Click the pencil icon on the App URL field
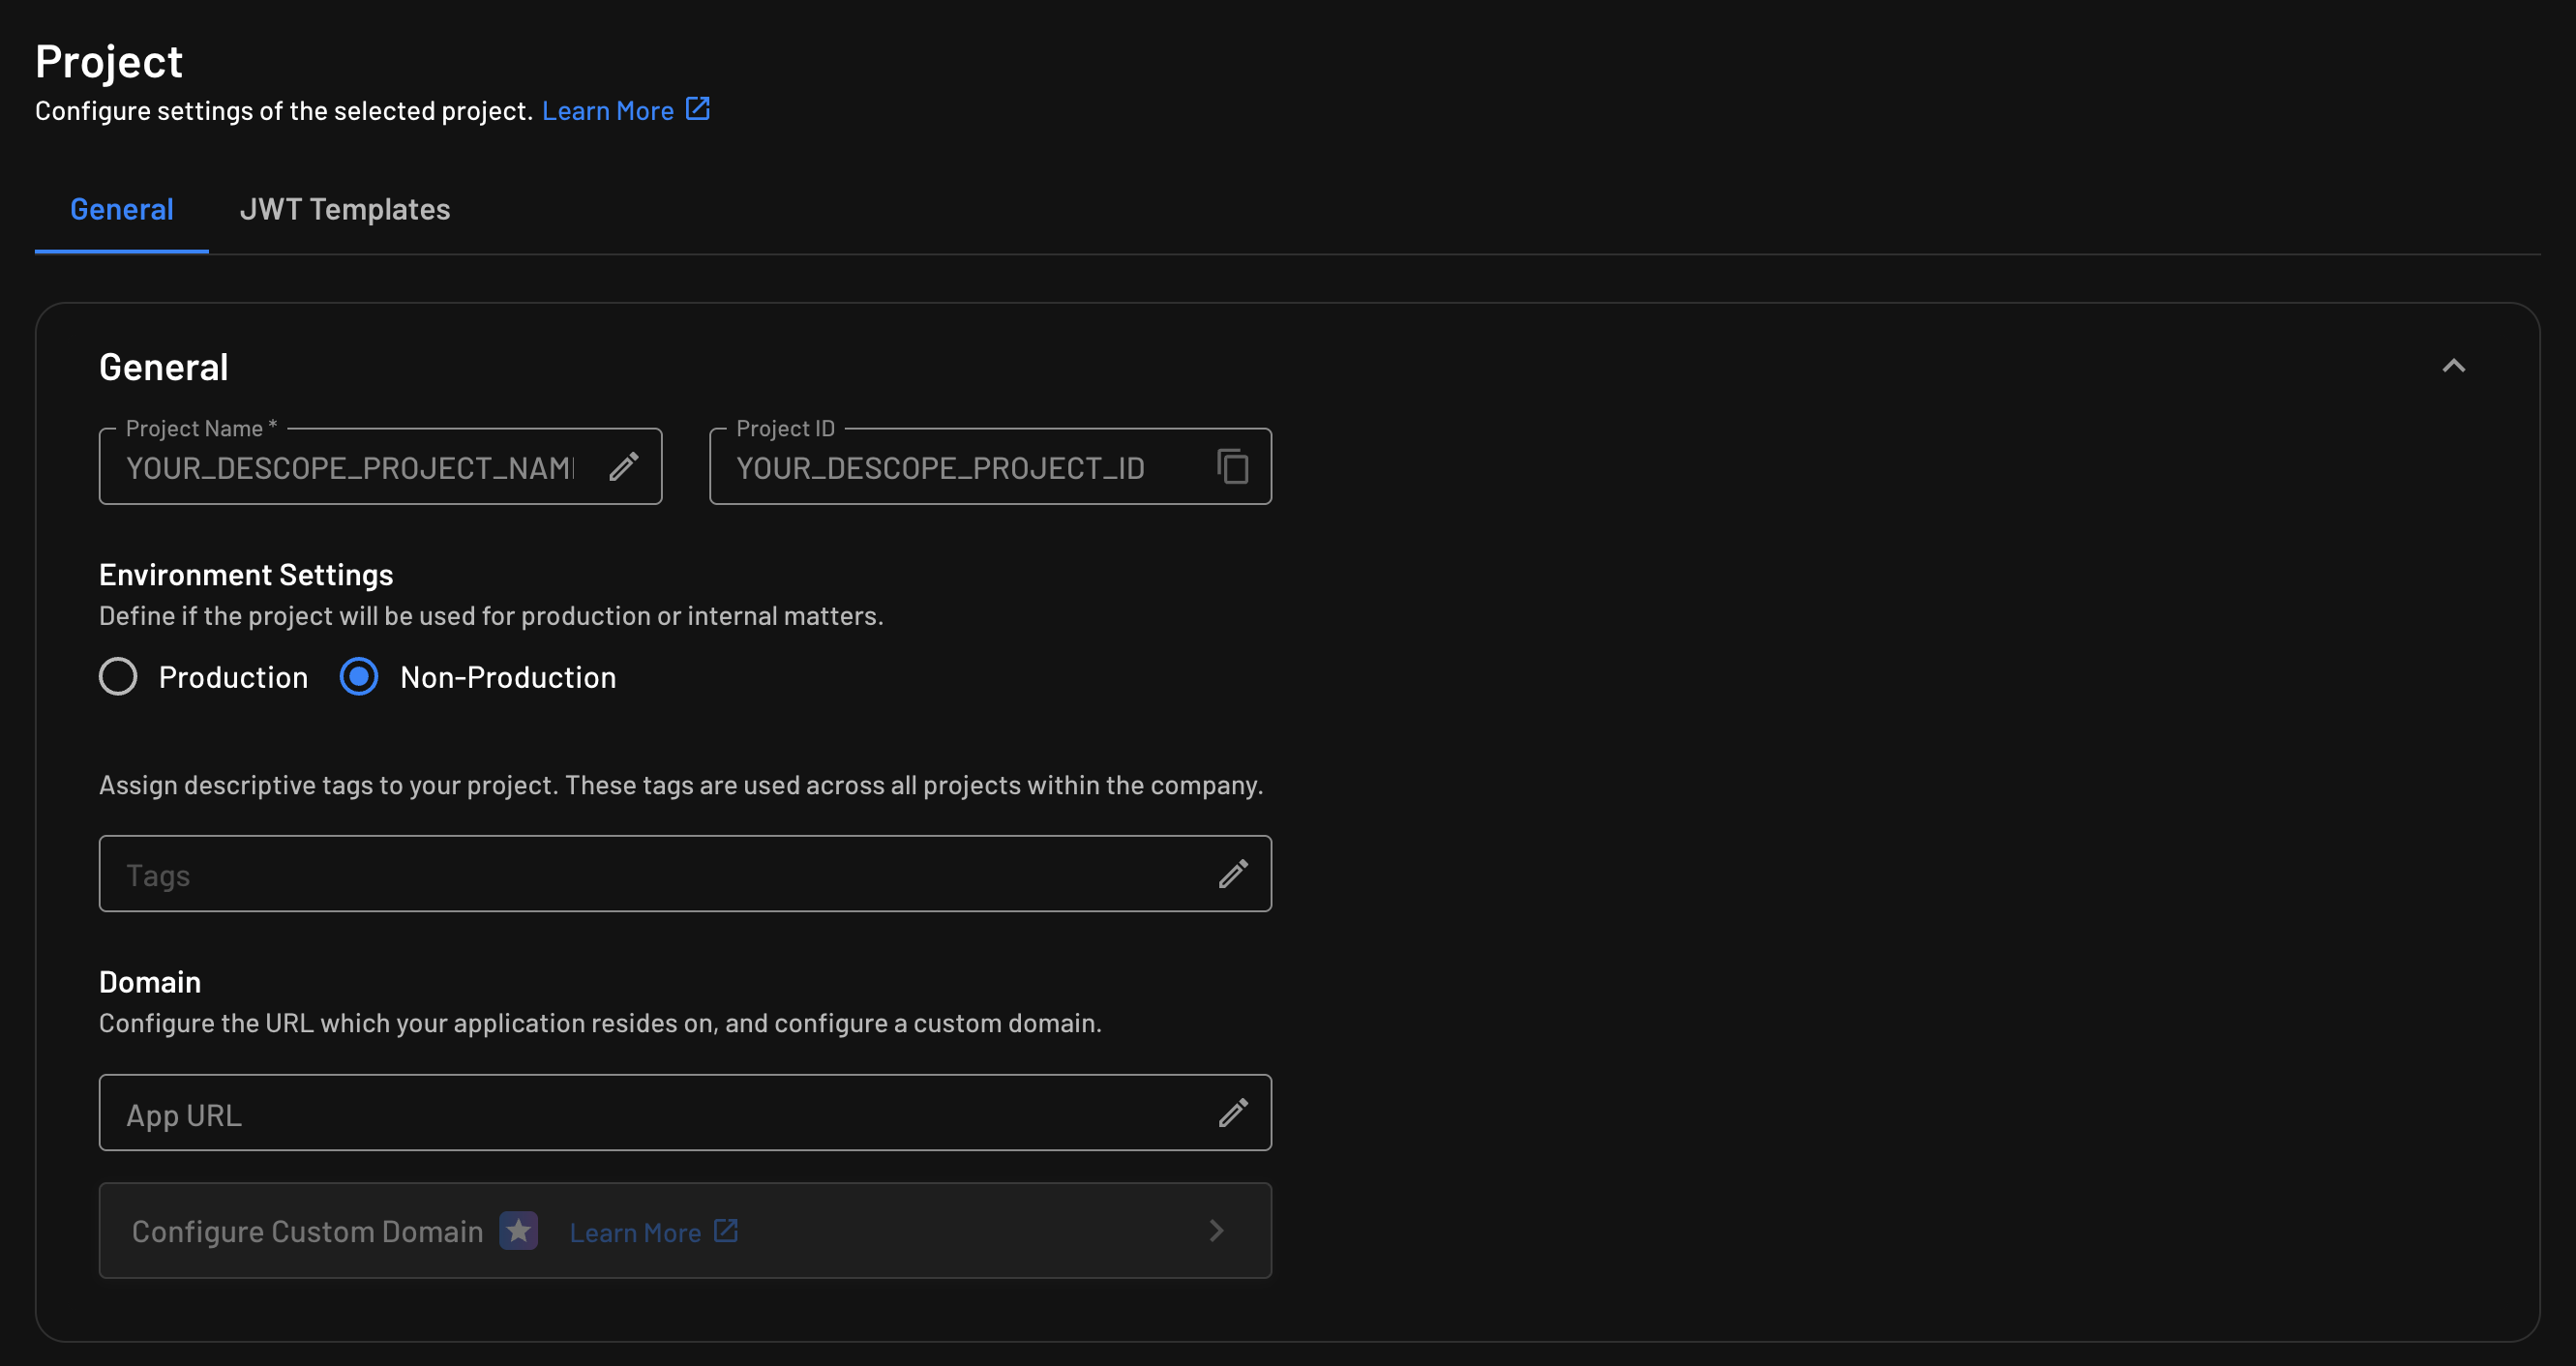The height and width of the screenshot is (1366, 2576). [x=1233, y=1112]
